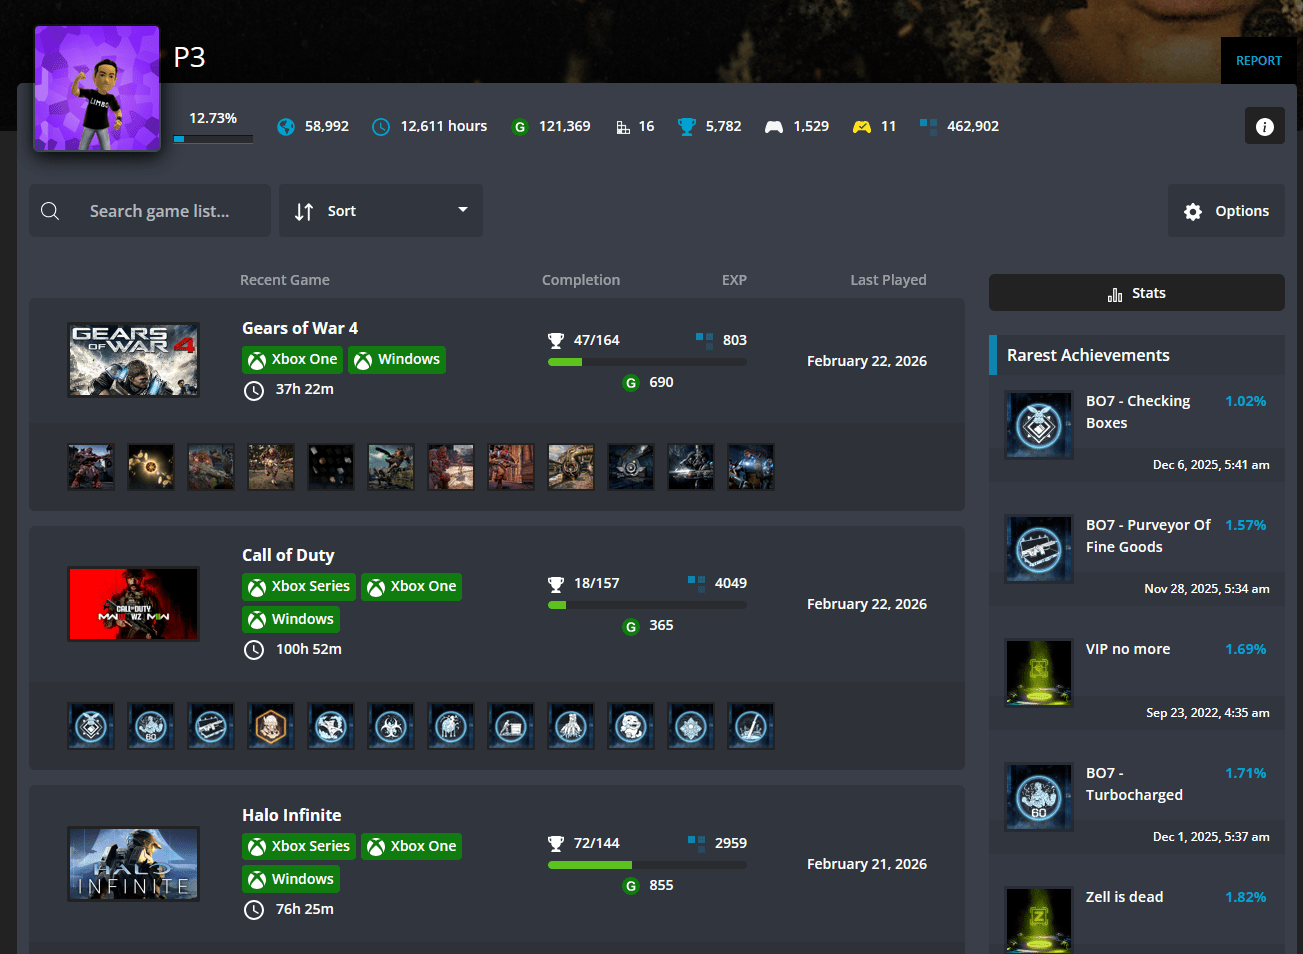Open the Options settings button
This screenshot has width=1303, height=954.
tap(1226, 211)
